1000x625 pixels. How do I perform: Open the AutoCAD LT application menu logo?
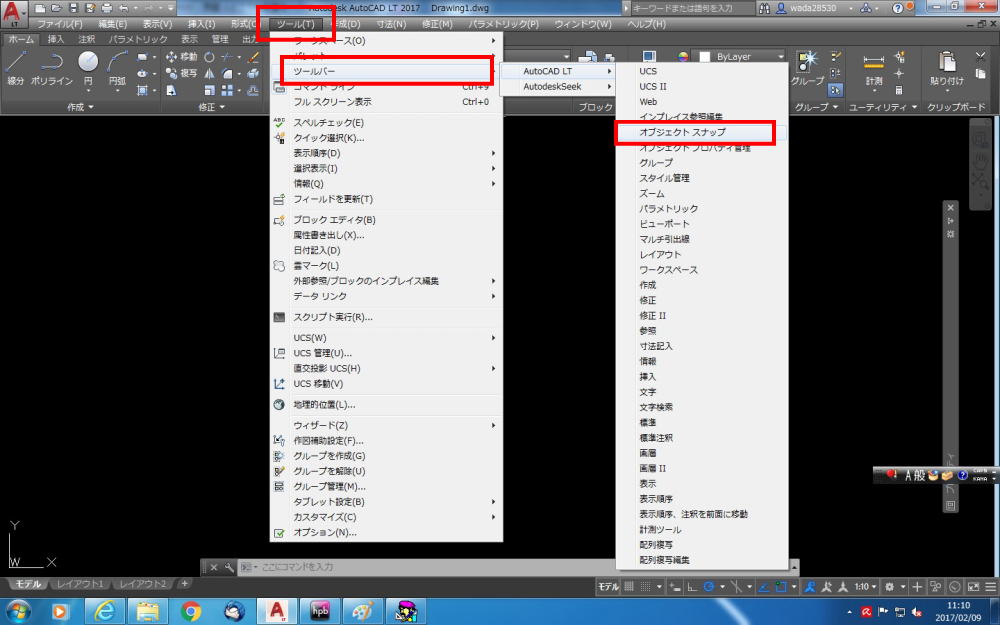(14, 14)
